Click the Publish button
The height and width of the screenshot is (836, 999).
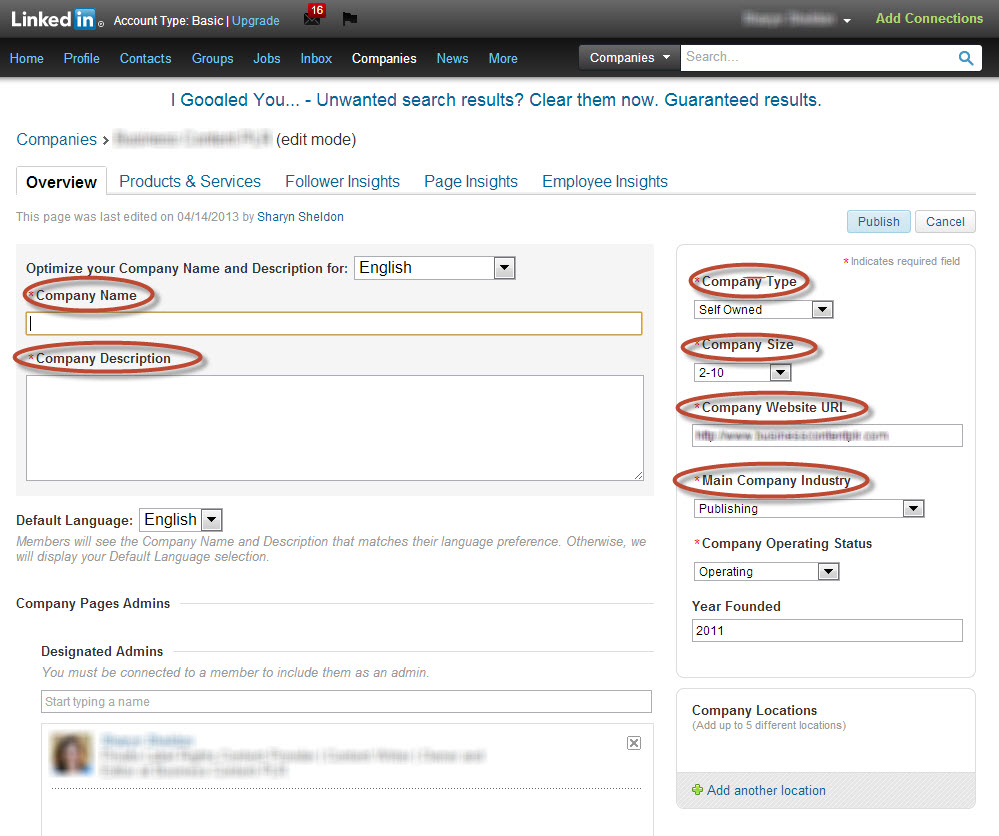[x=878, y=222]
